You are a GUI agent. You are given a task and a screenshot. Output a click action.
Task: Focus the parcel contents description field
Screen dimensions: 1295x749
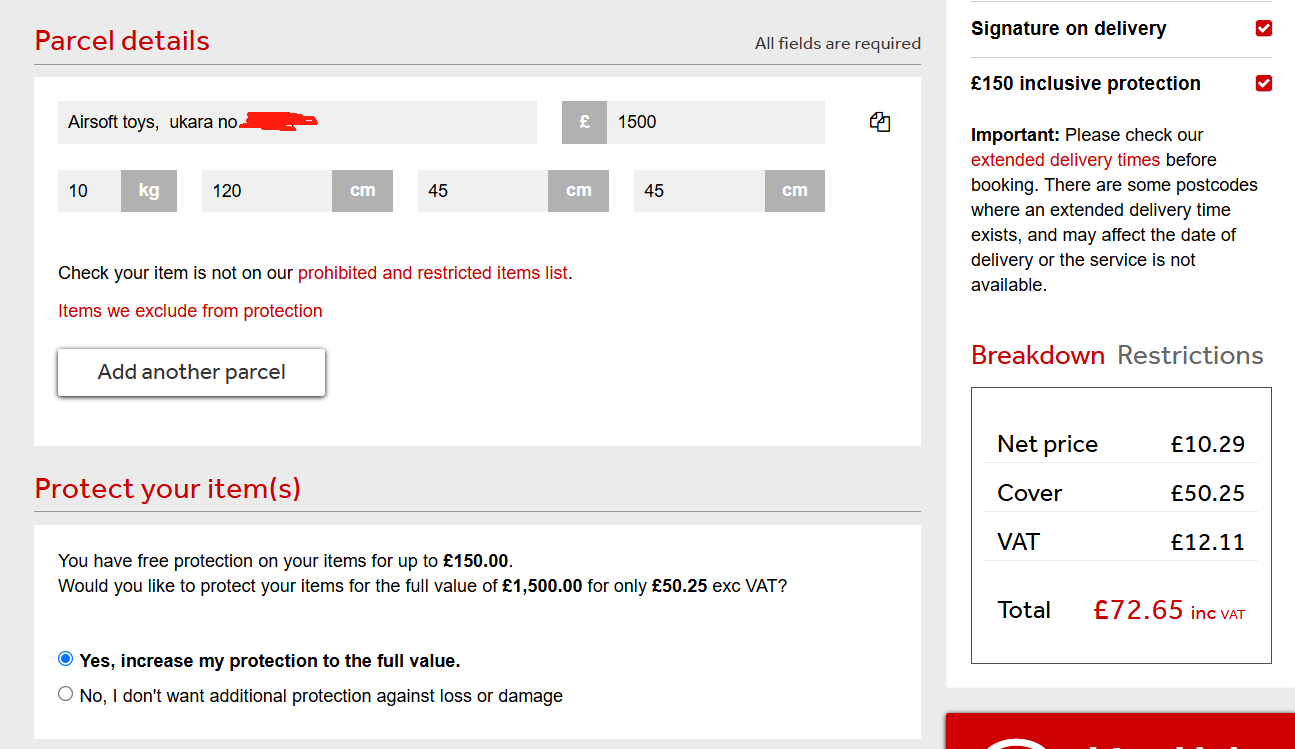(297, 122)
